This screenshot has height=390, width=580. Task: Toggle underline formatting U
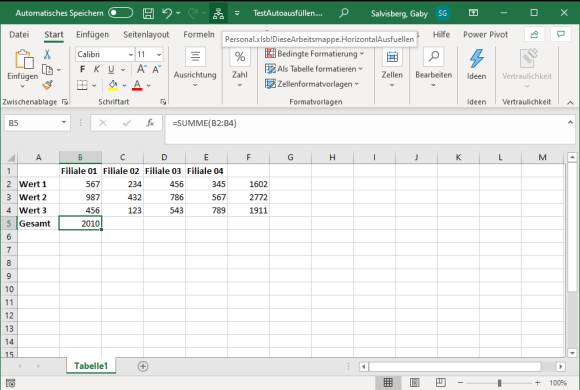click(111, 70)
